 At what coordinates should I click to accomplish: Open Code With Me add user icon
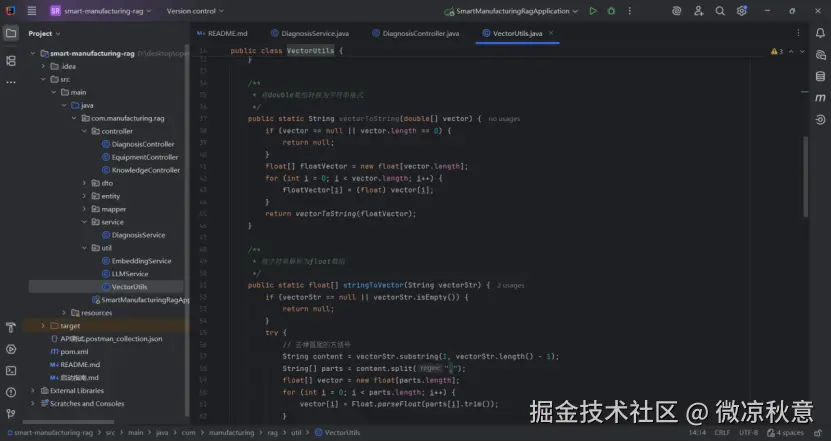click(x=699, y=11)
